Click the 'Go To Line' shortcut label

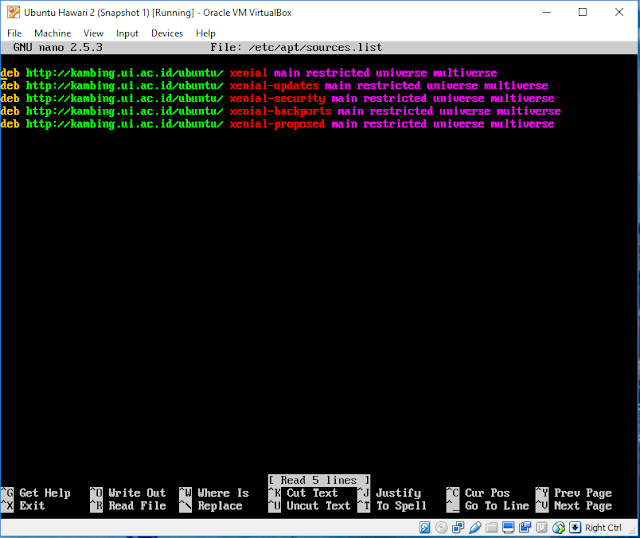497,506
